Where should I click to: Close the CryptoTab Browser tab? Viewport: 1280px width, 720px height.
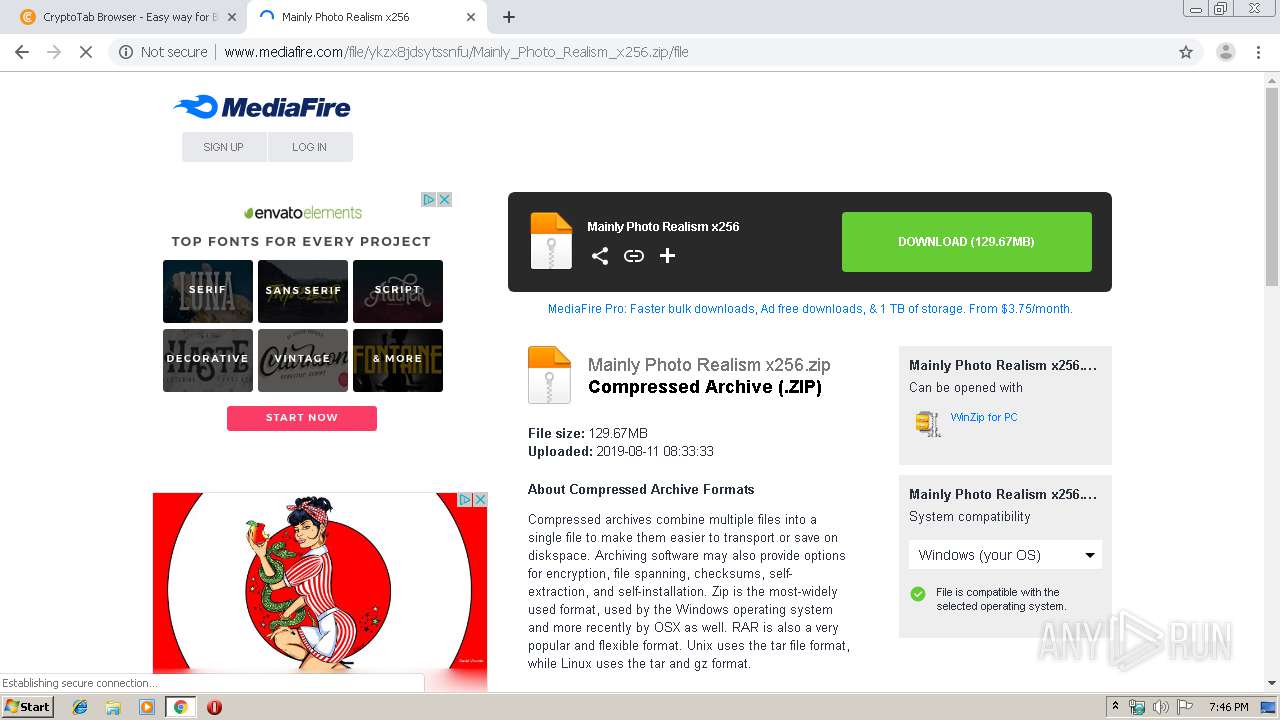pyautogui.click(x=231, y=17)
